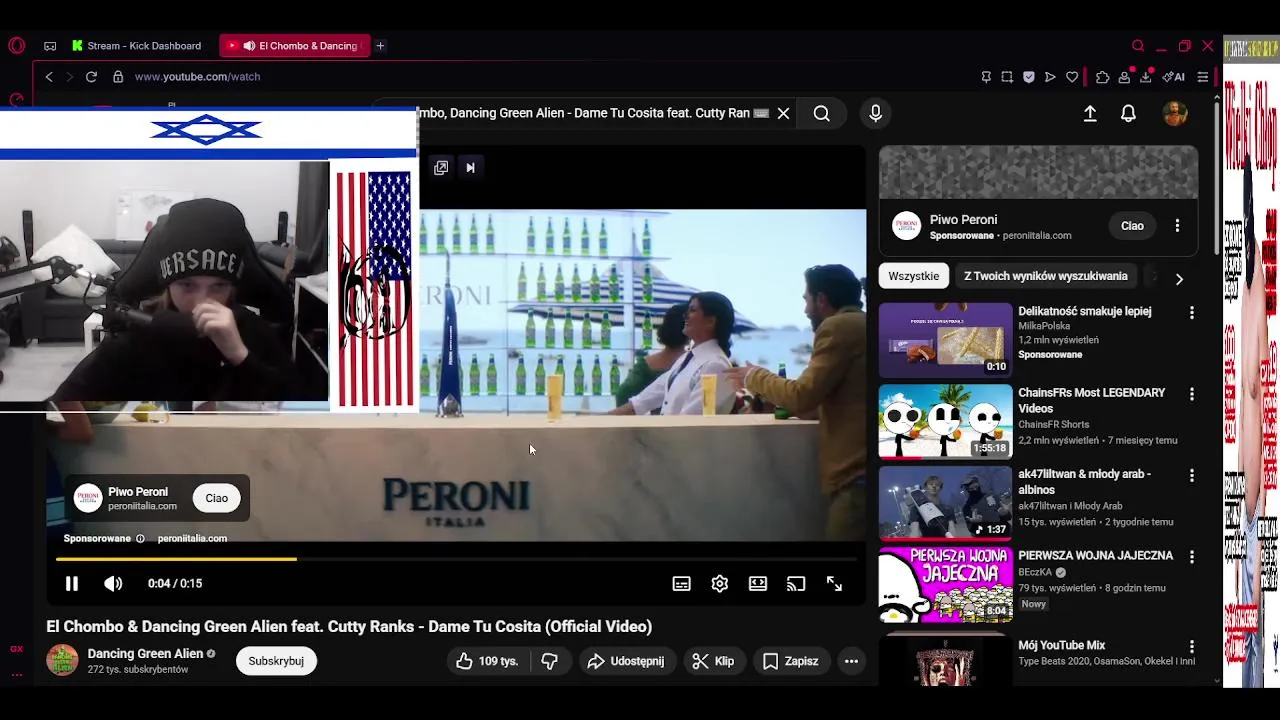Save video with Zapisz
1280x720 pixels.
[790, 661]
